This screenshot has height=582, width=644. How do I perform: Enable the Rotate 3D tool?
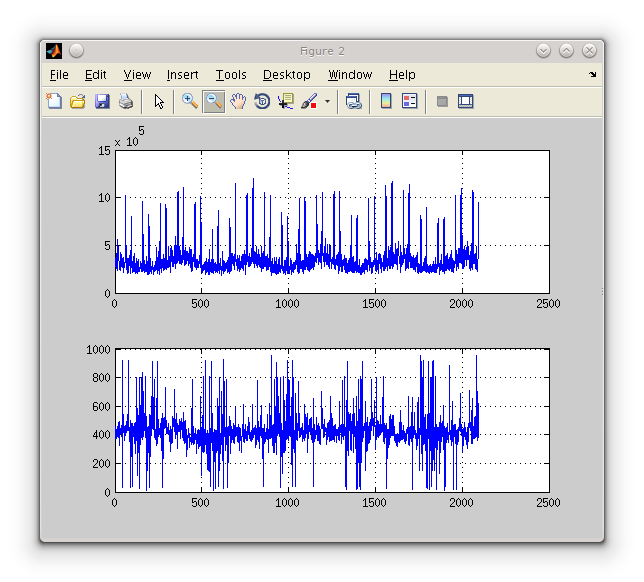[262, 101]
